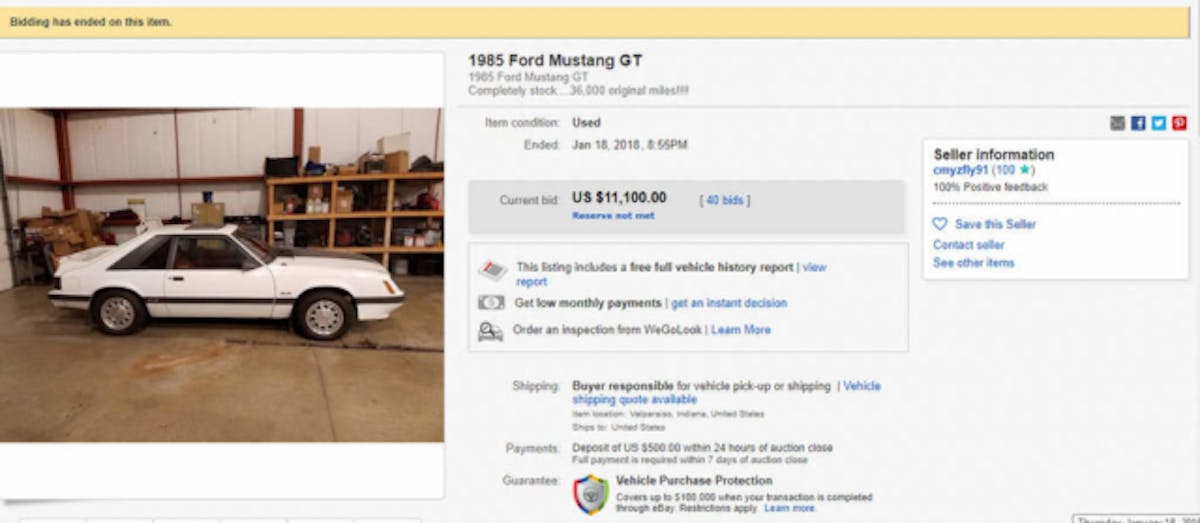1200x523 pixels.
Task: Click the low monthly payments money icon
Action: coord(491,303)
